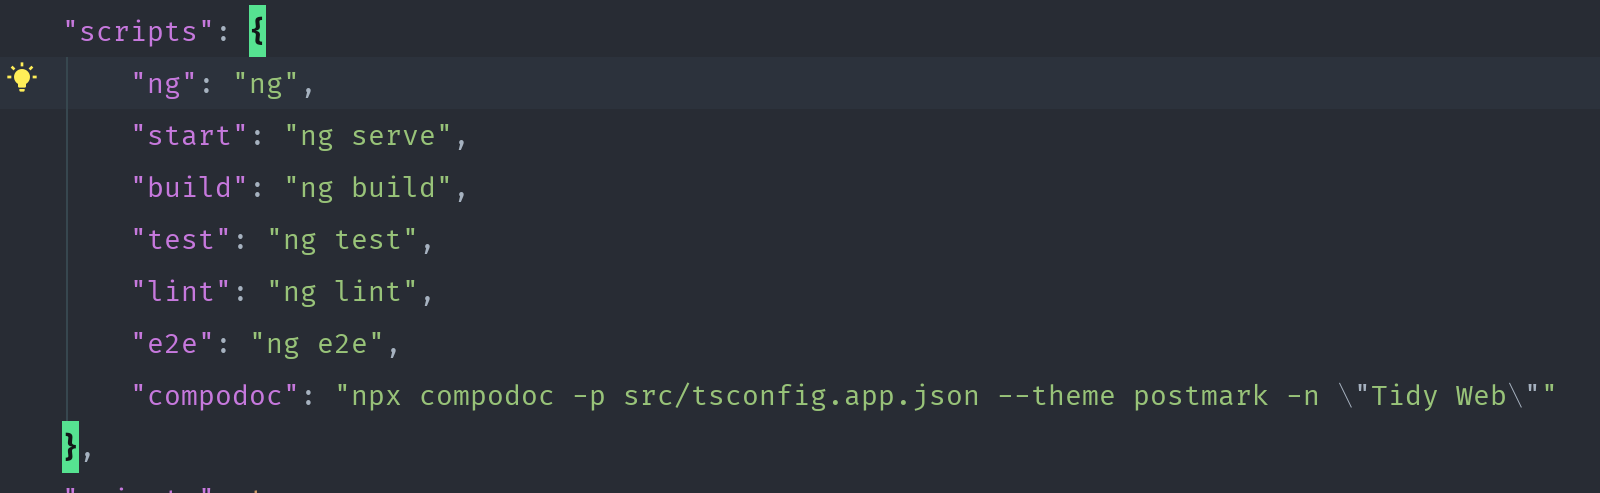The height and width of the screenshot is (493, 1600).
Task: Click the word postmark in theme option
Action: pos(1200,396)
